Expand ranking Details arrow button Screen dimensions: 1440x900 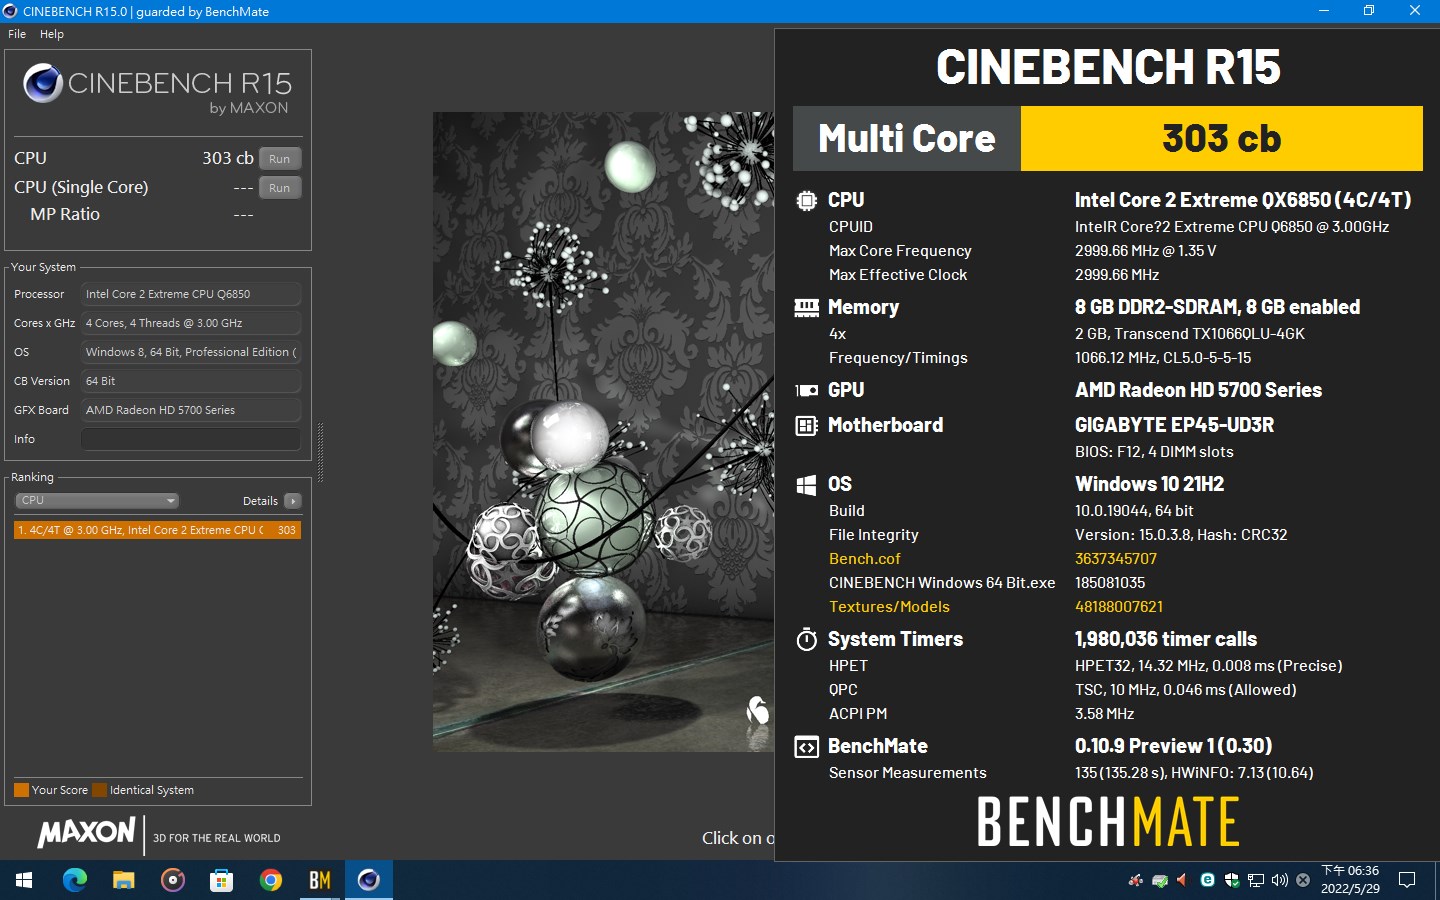pos(292,501)
